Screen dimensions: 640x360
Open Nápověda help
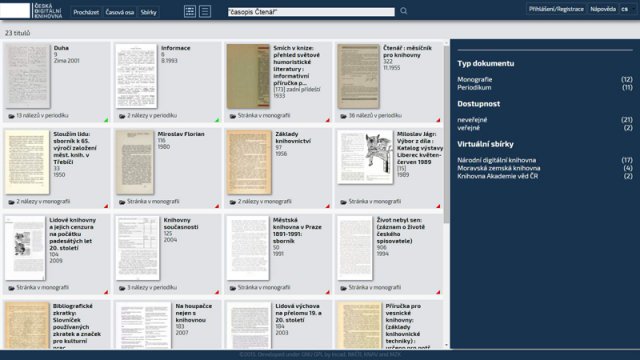tap(603, 9)
